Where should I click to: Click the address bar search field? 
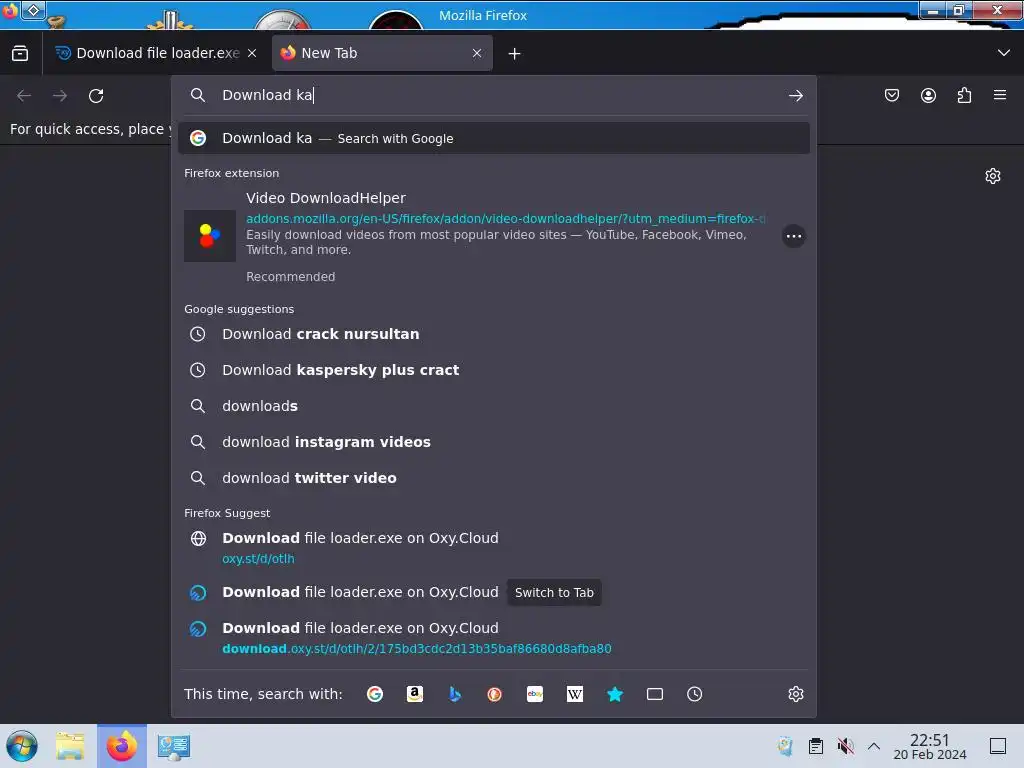(x=496, y=95)
